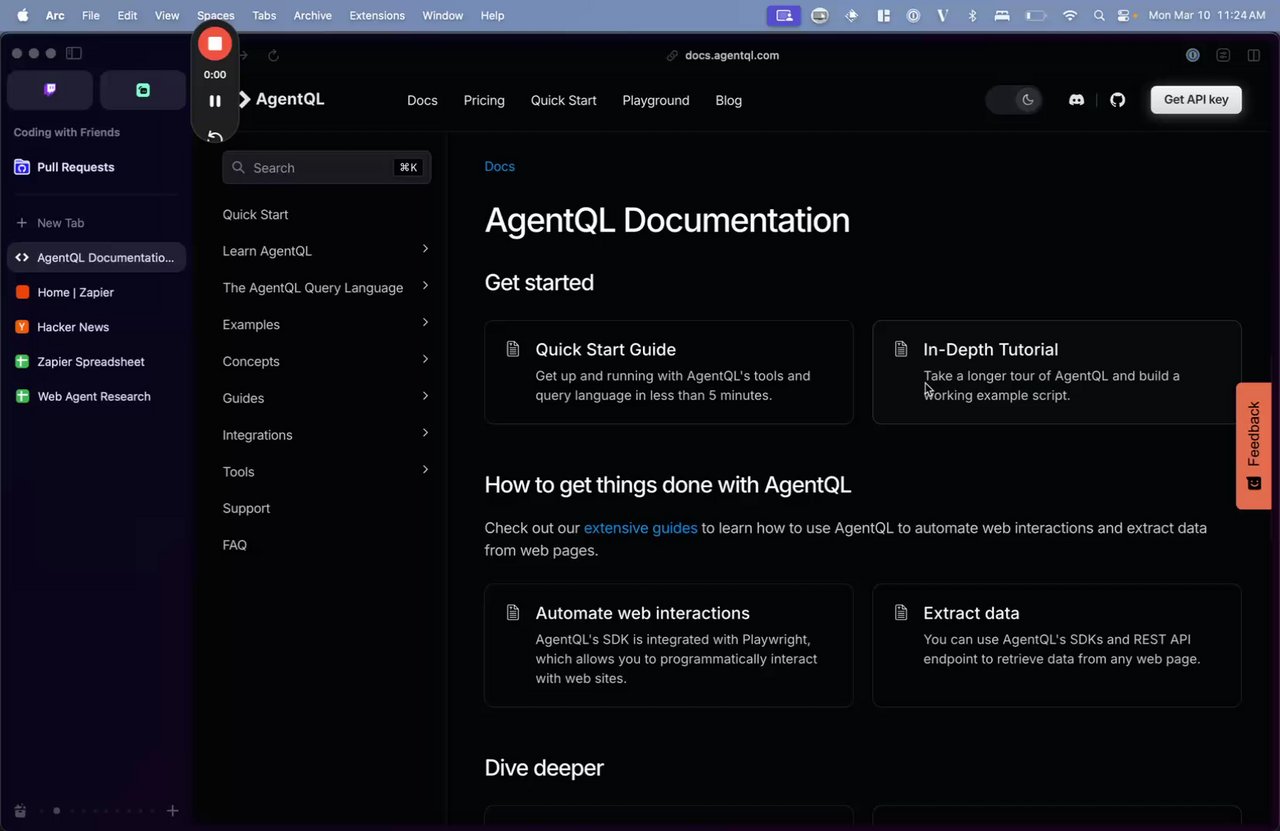Open the Extensions menu
1280x831 pixels.
(377, 15)
